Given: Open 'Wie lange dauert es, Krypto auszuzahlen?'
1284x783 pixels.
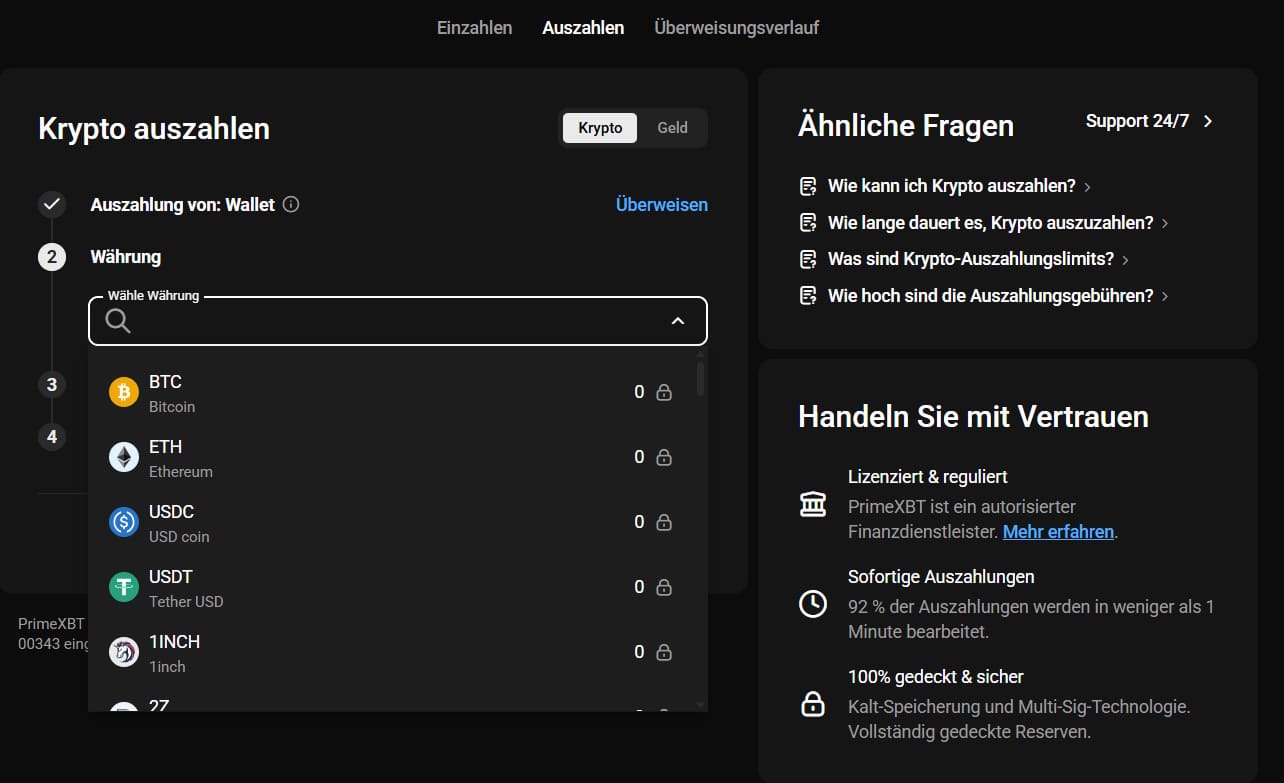Looking at the screenshot, I should [990, 223].
